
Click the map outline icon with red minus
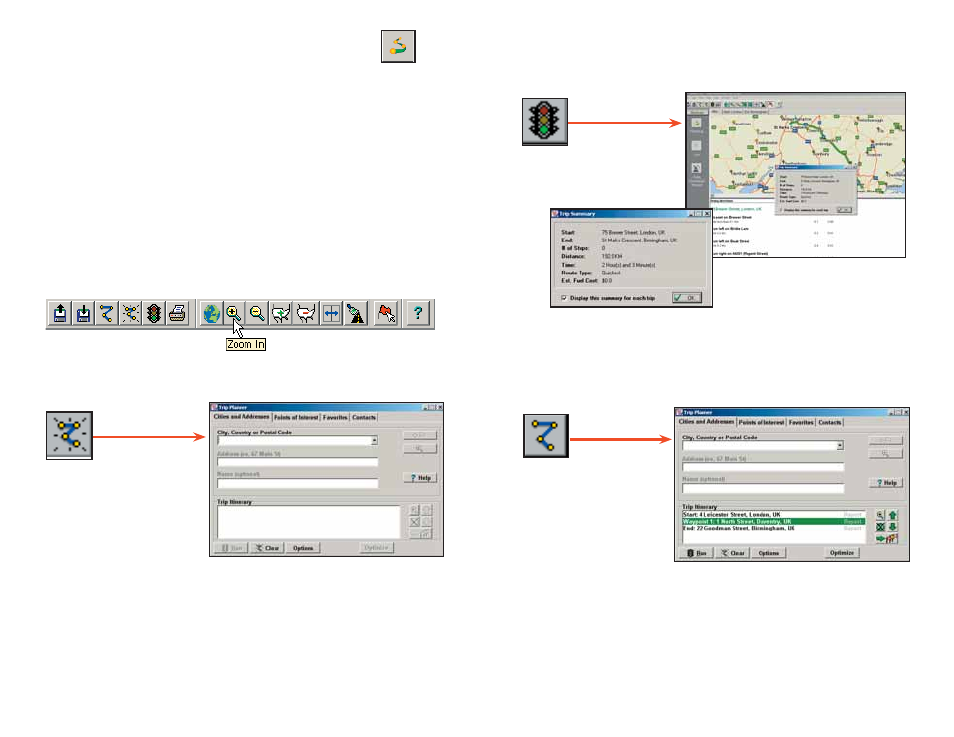306,313
